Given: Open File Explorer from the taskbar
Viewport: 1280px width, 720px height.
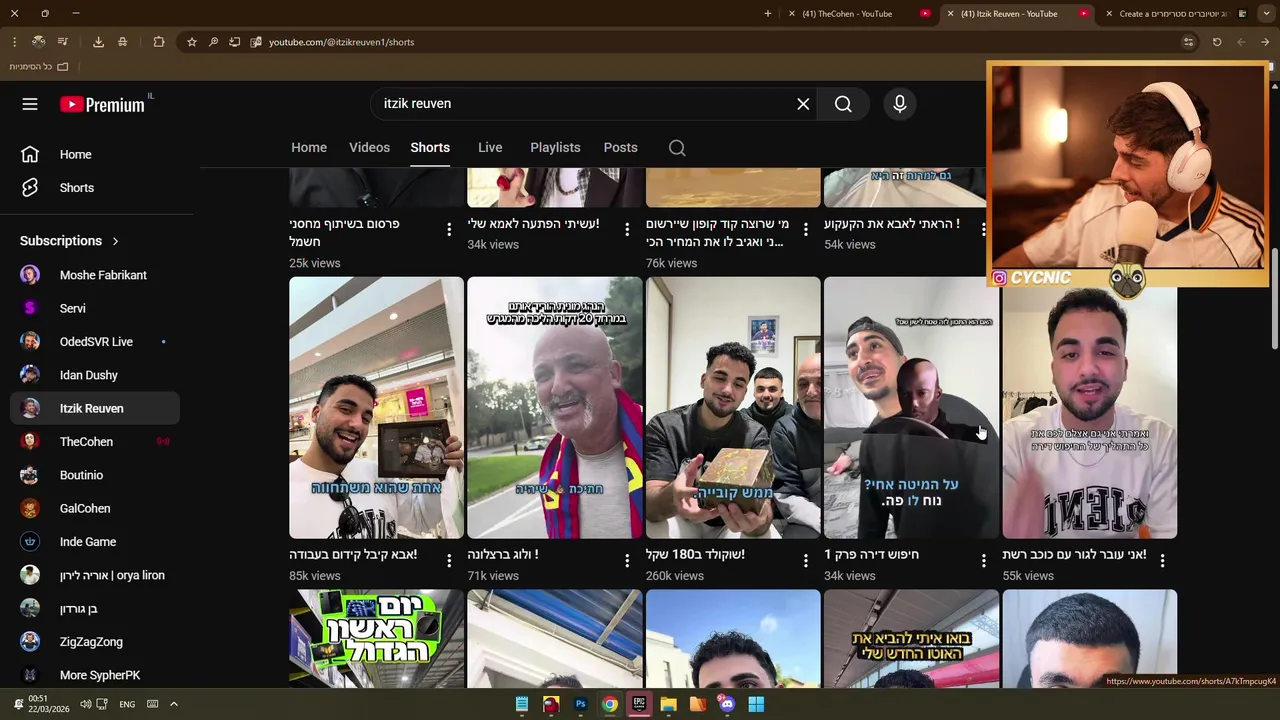Looking at the screenshot, I should point(668,704).
